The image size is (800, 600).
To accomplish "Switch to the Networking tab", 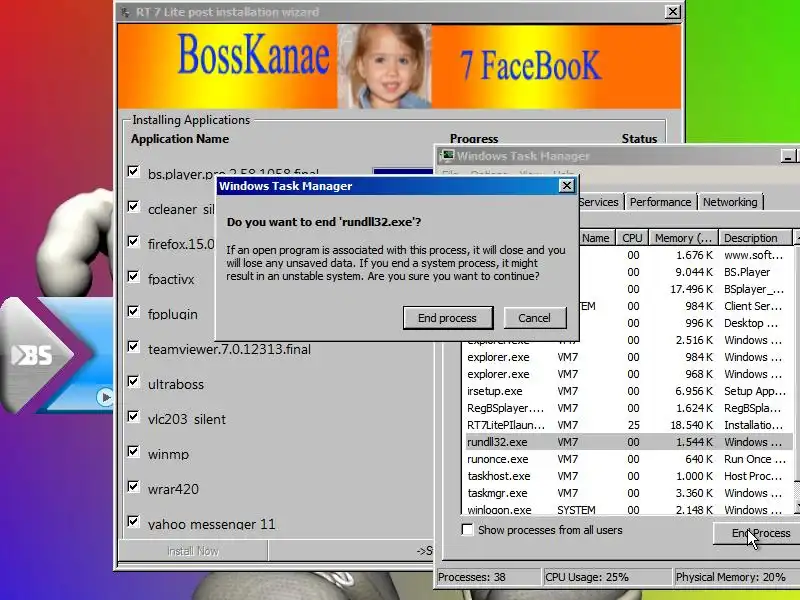I will pyautogui.click(x=730, y=202).
